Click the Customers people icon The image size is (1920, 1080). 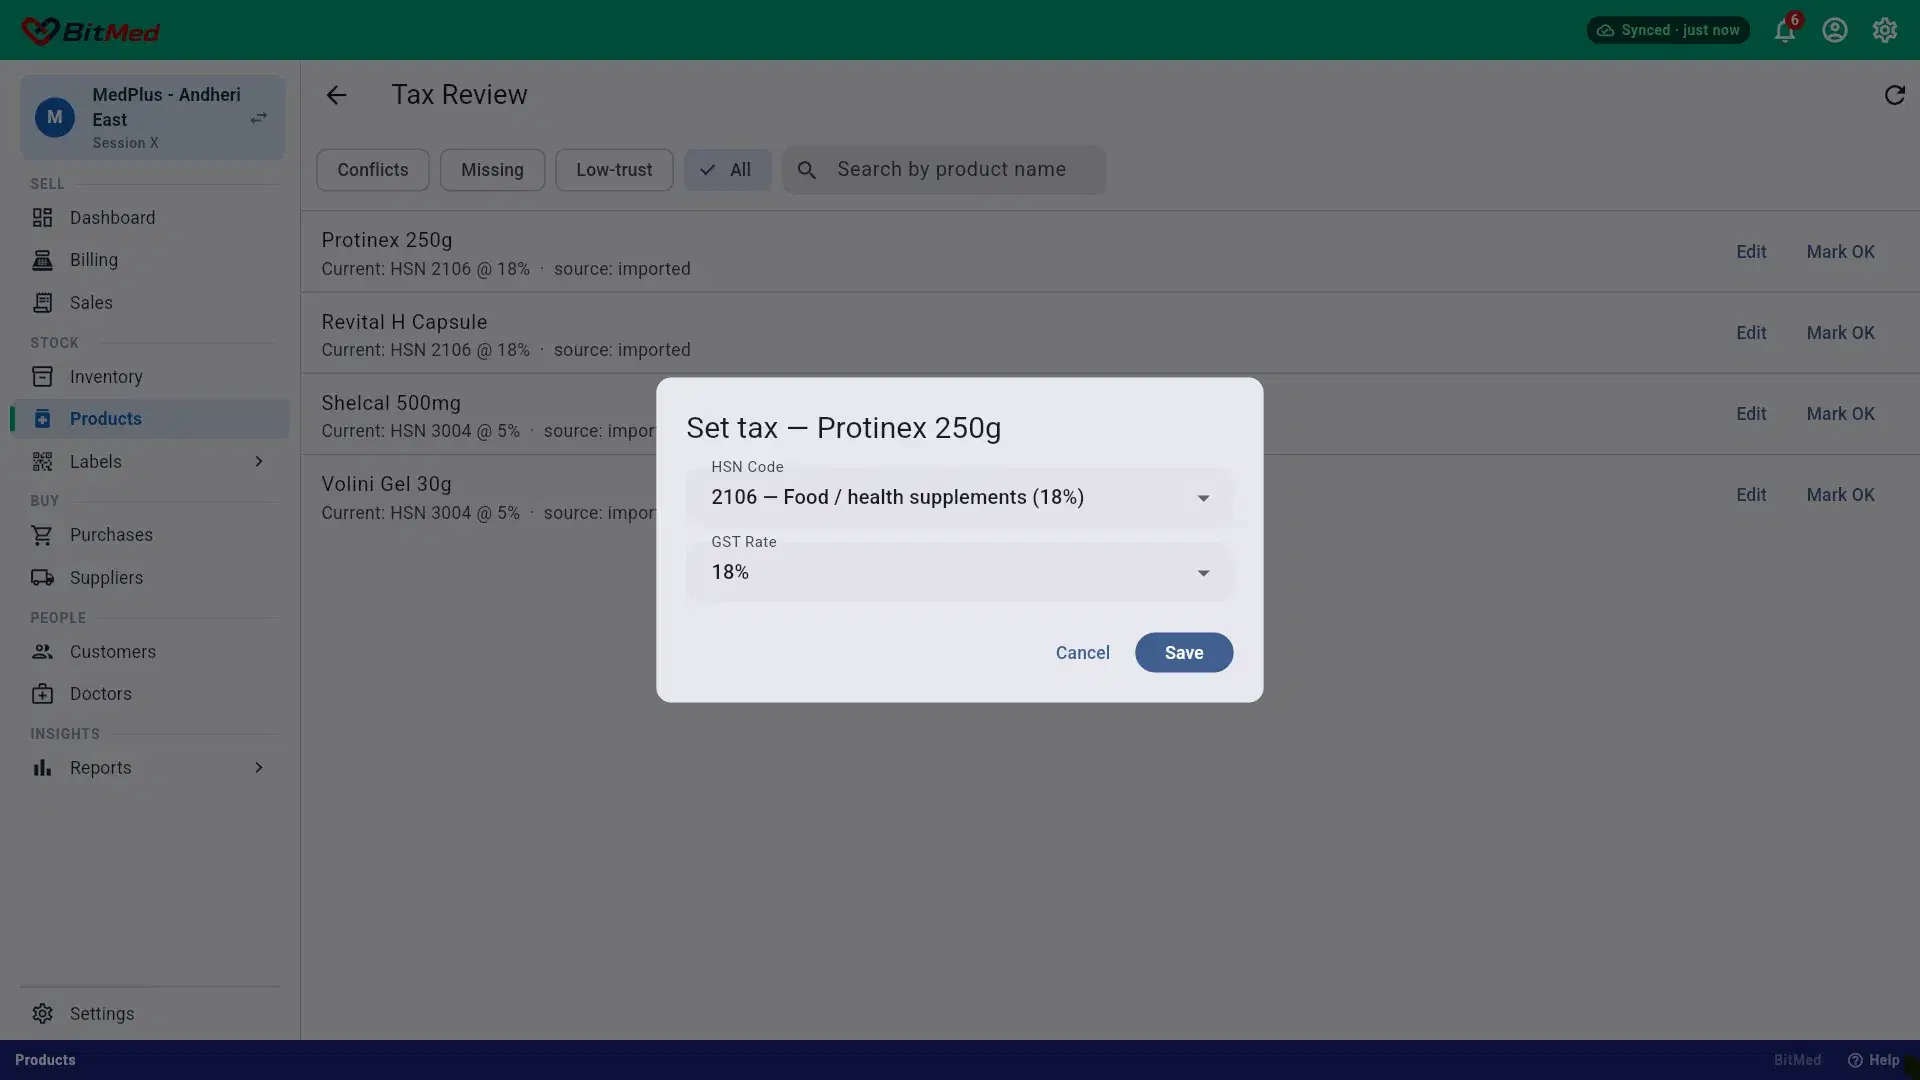point(42,652)
